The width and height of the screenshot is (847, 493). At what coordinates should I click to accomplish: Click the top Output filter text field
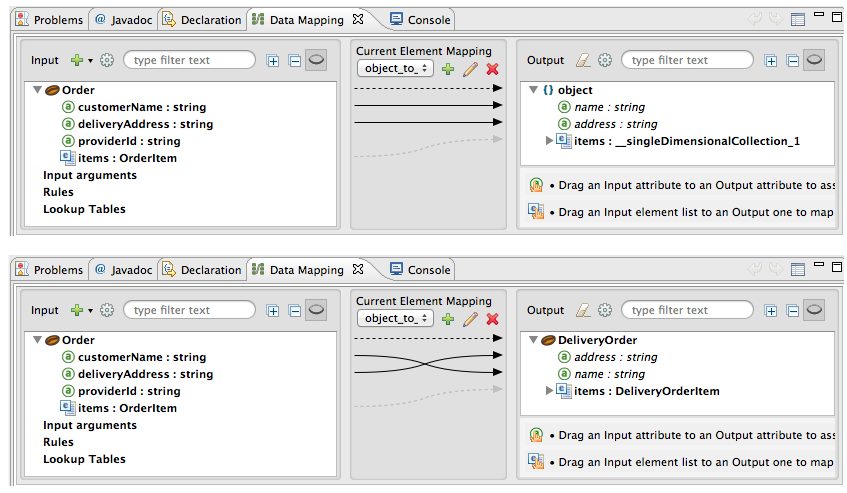tap(687, 60)
